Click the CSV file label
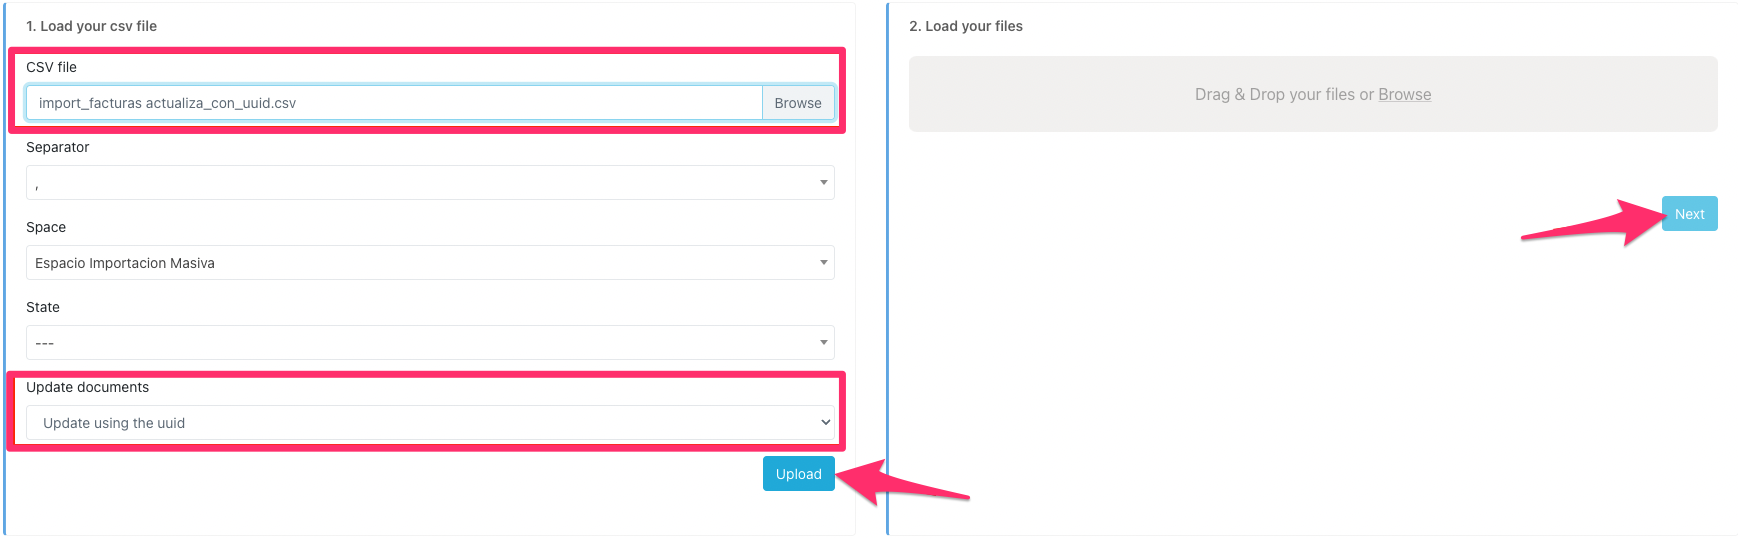This screenshot has height=538, width=1738. click(x=51, y=67)
